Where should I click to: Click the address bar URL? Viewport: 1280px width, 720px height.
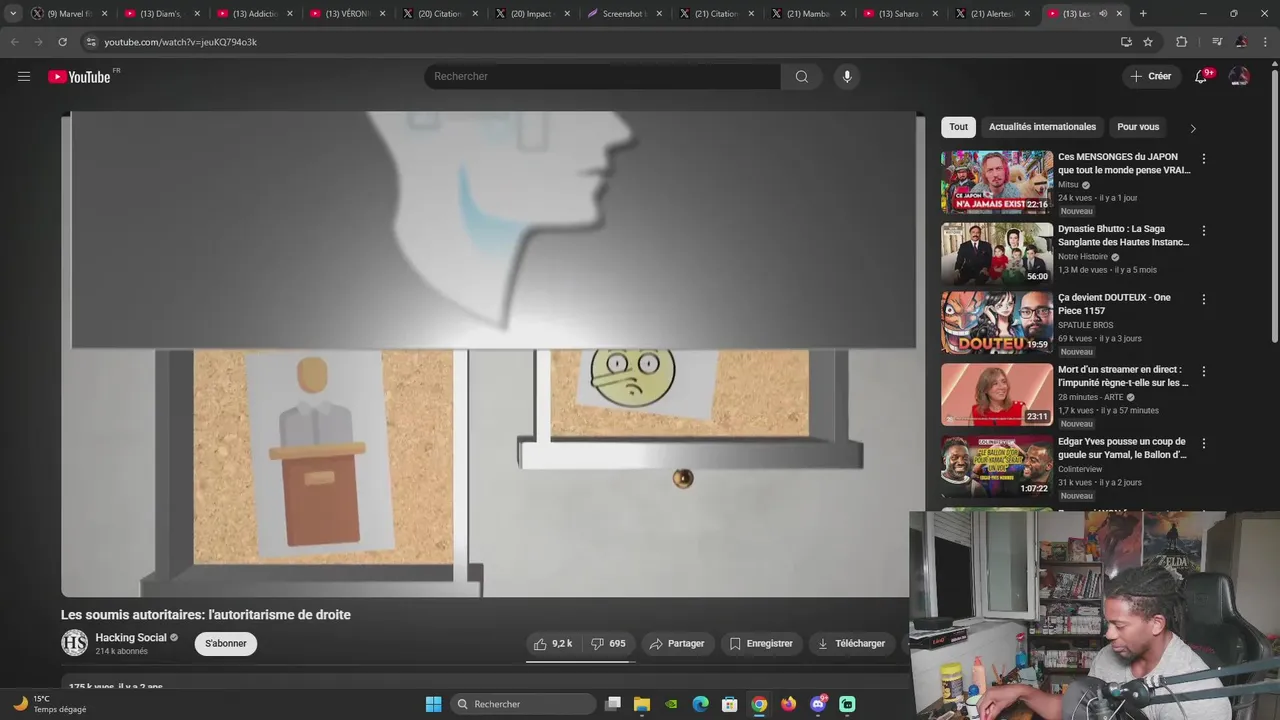tap(181, 42)
